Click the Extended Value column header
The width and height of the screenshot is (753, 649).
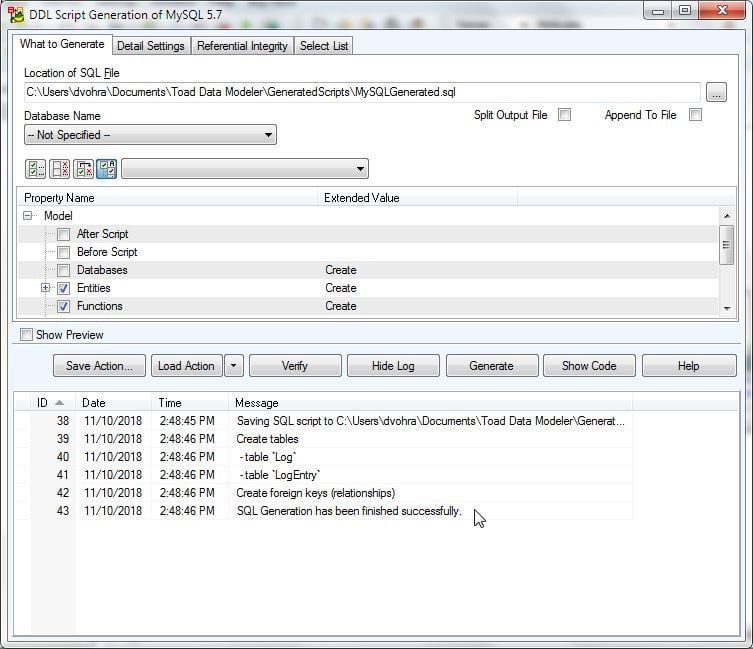click(x=418, y=198)
